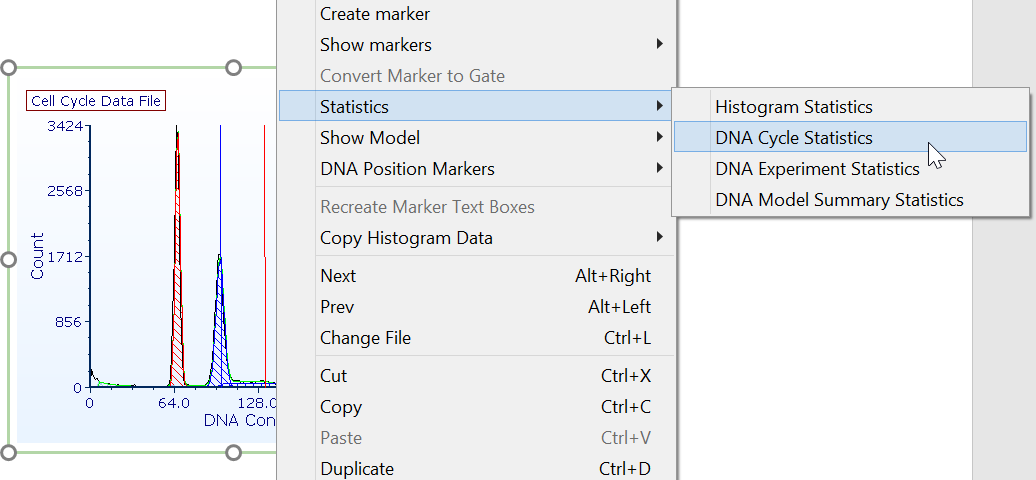The image size is (1036, 480).
Task: Cut the selected histogram
Action: click(333, 376)
